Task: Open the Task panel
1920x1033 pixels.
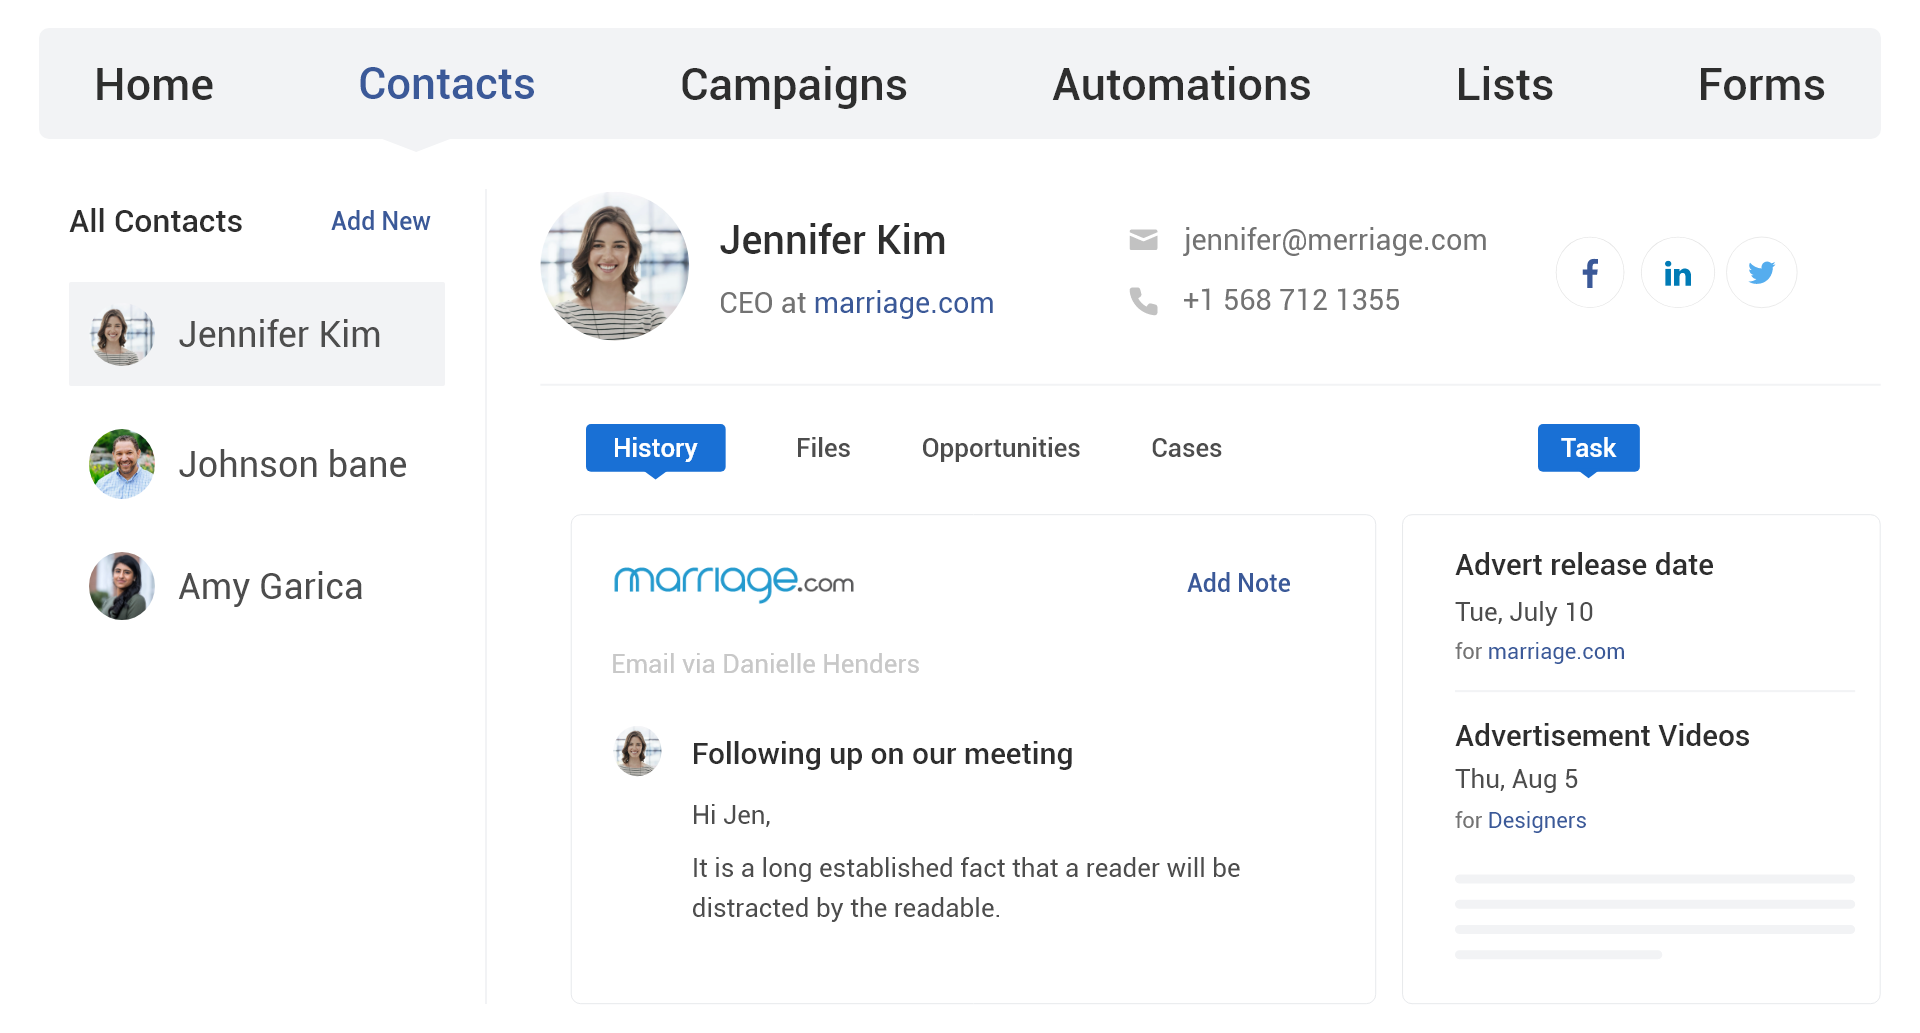Action: (x=1588, y=448)
